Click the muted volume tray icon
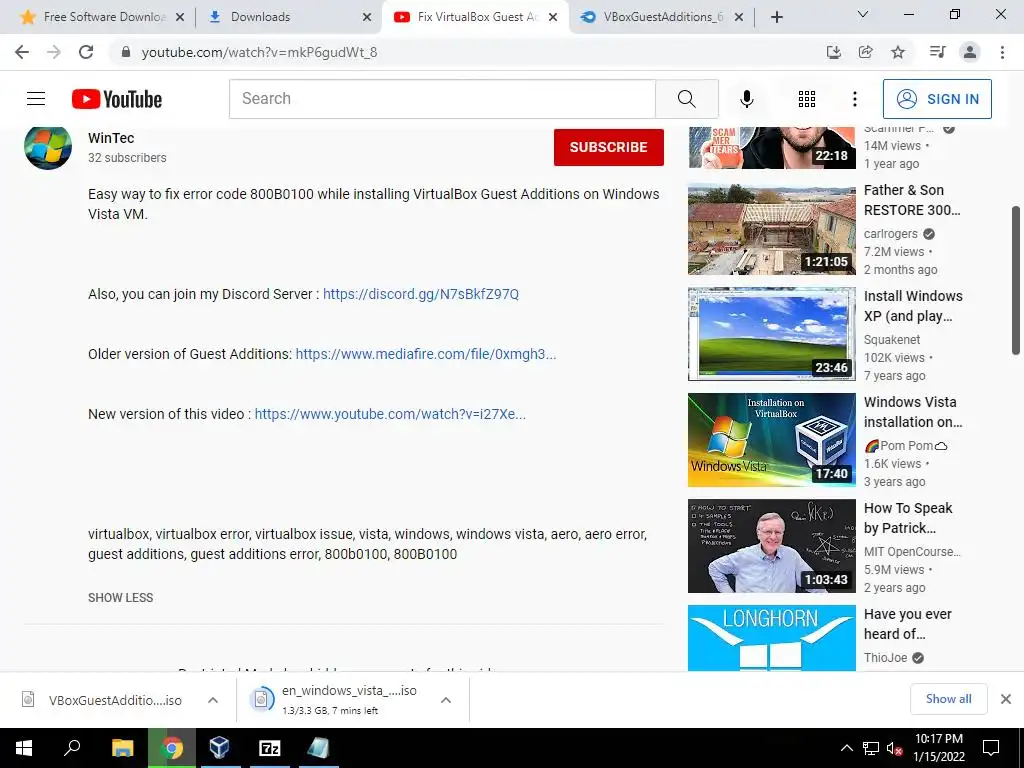 (894, 748)
